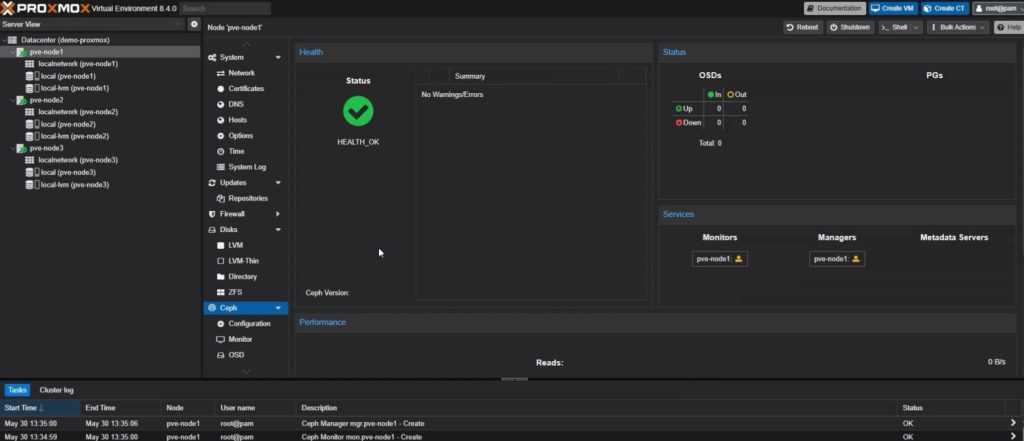The width and height of the screenshot is (1024, 441).
Task: Open the Shell dropdown arrow
Action: click(916, 27)
